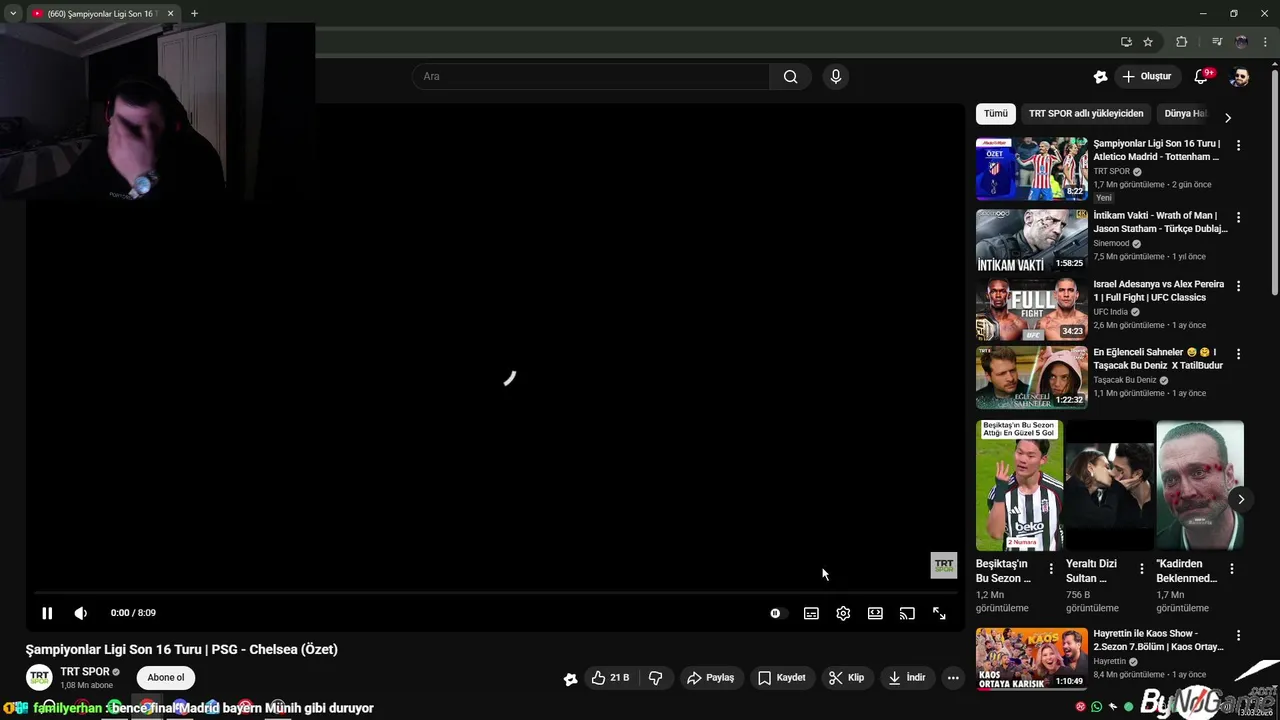Open the Kaos Ortaya Karışık thumbnail
Image resolution: width=1280 pixels, height=720 pixels.
click(1031, 658)
